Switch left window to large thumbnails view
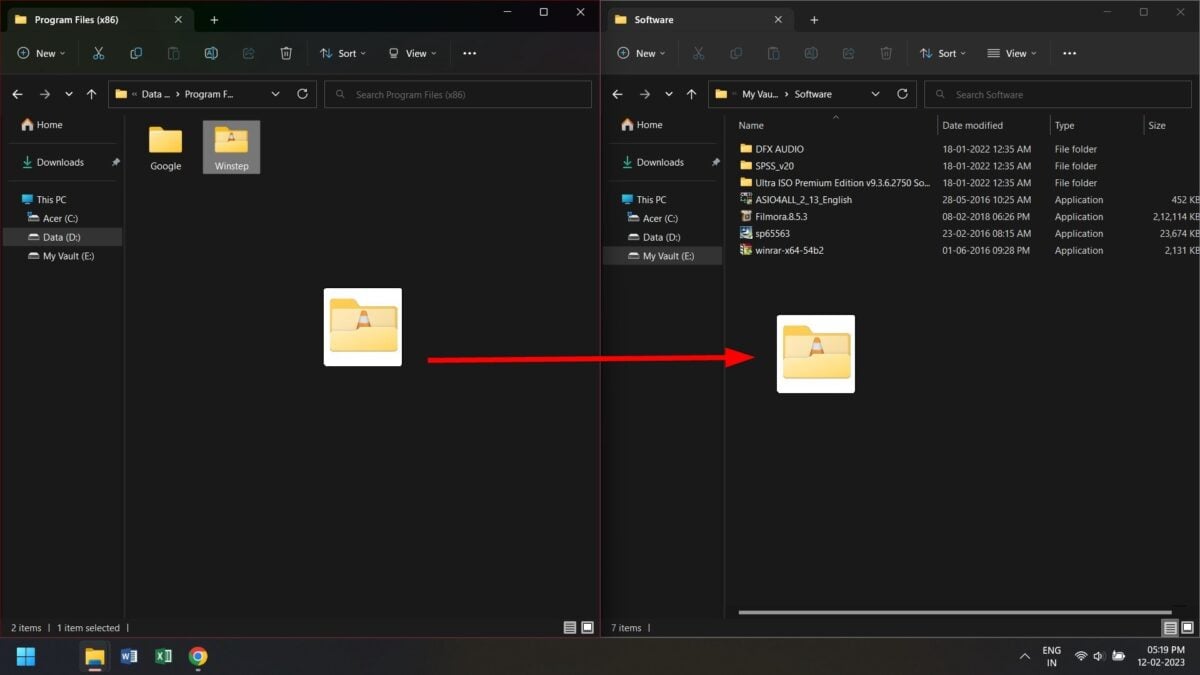 click(x=586, y=627)
